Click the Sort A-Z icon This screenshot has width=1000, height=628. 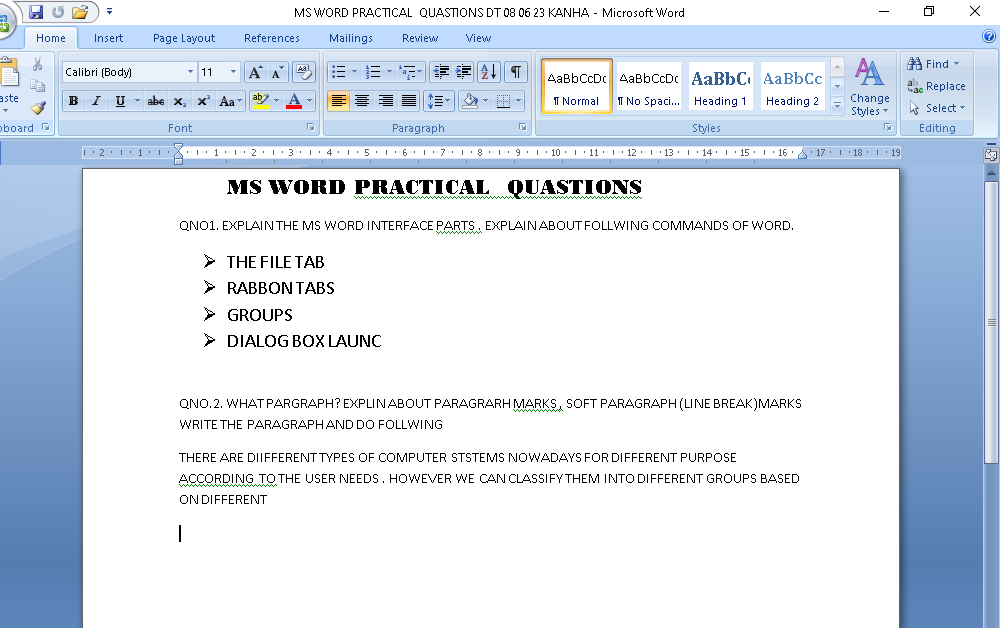488,72
